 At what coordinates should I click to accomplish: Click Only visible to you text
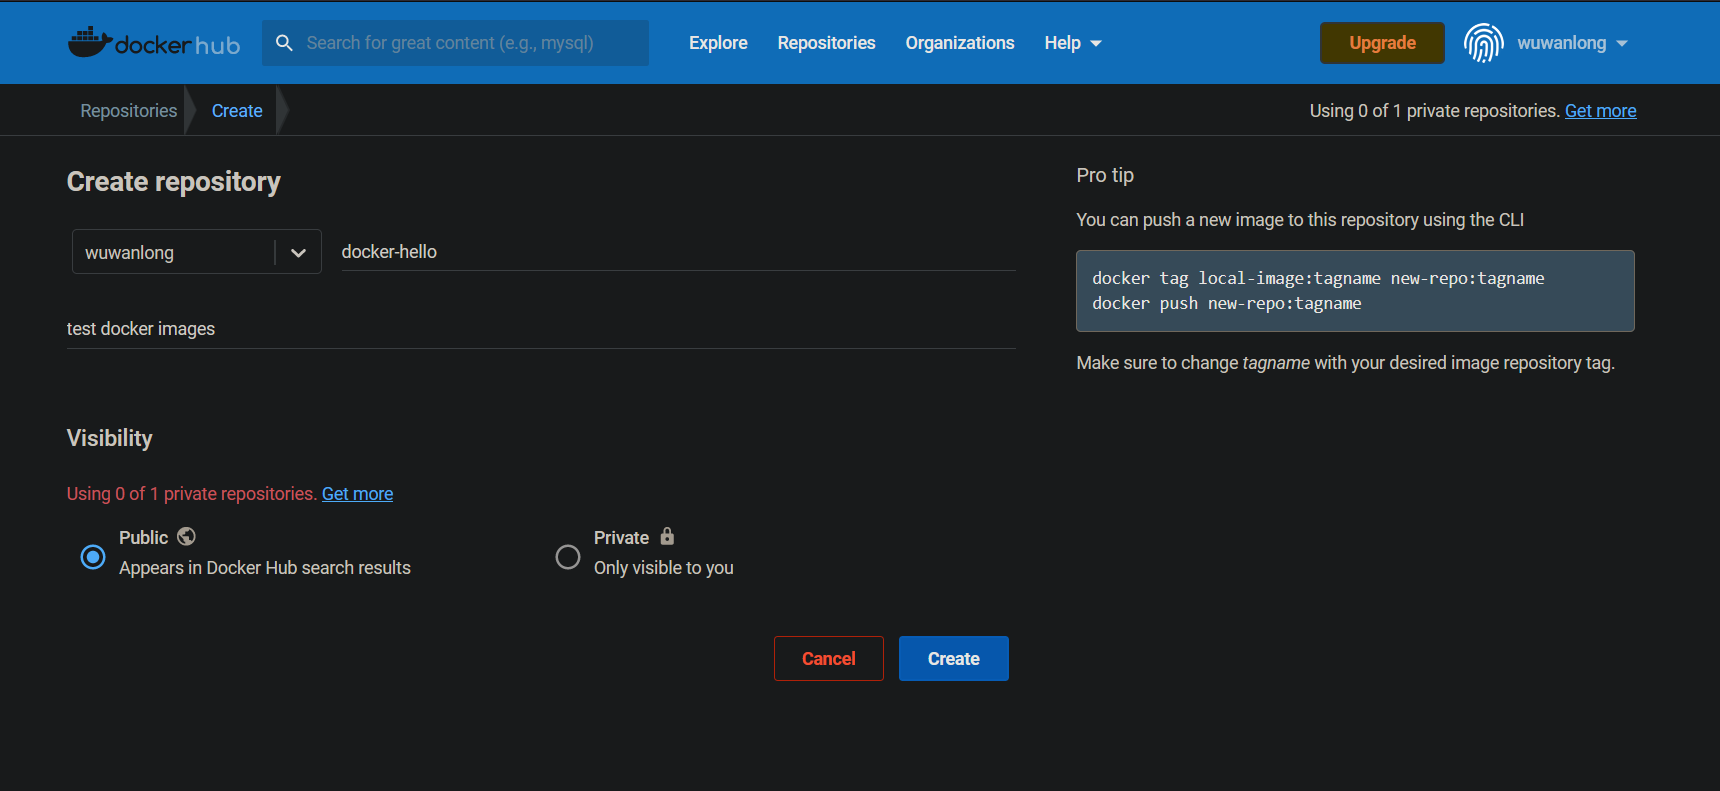point(664,568)
